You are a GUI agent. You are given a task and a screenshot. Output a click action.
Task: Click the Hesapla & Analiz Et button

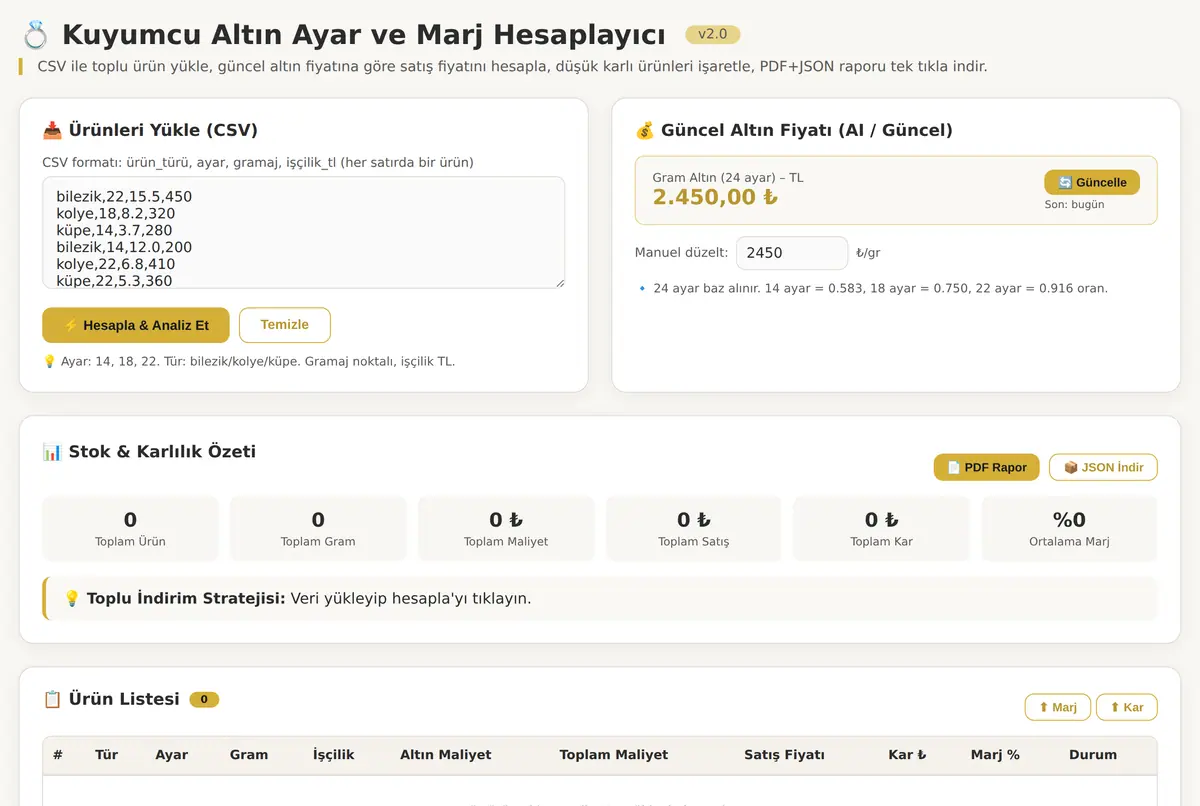pos(136,325)
